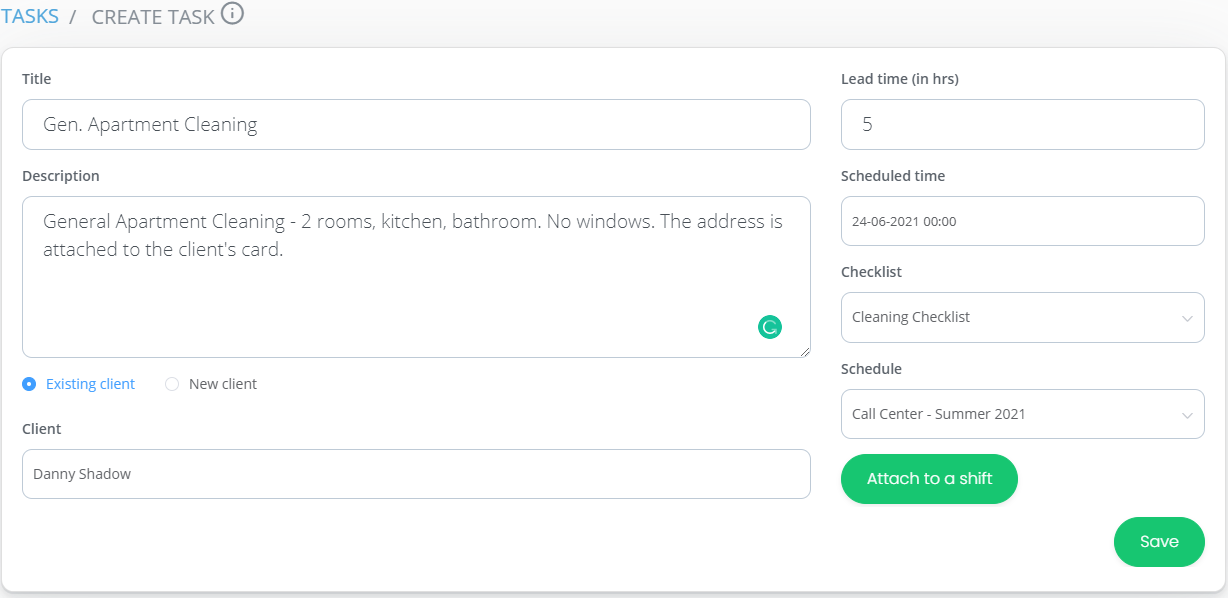Focus the Lead time field showing 5
This screenshot has height=598, width=1228.
point(1022,125)
